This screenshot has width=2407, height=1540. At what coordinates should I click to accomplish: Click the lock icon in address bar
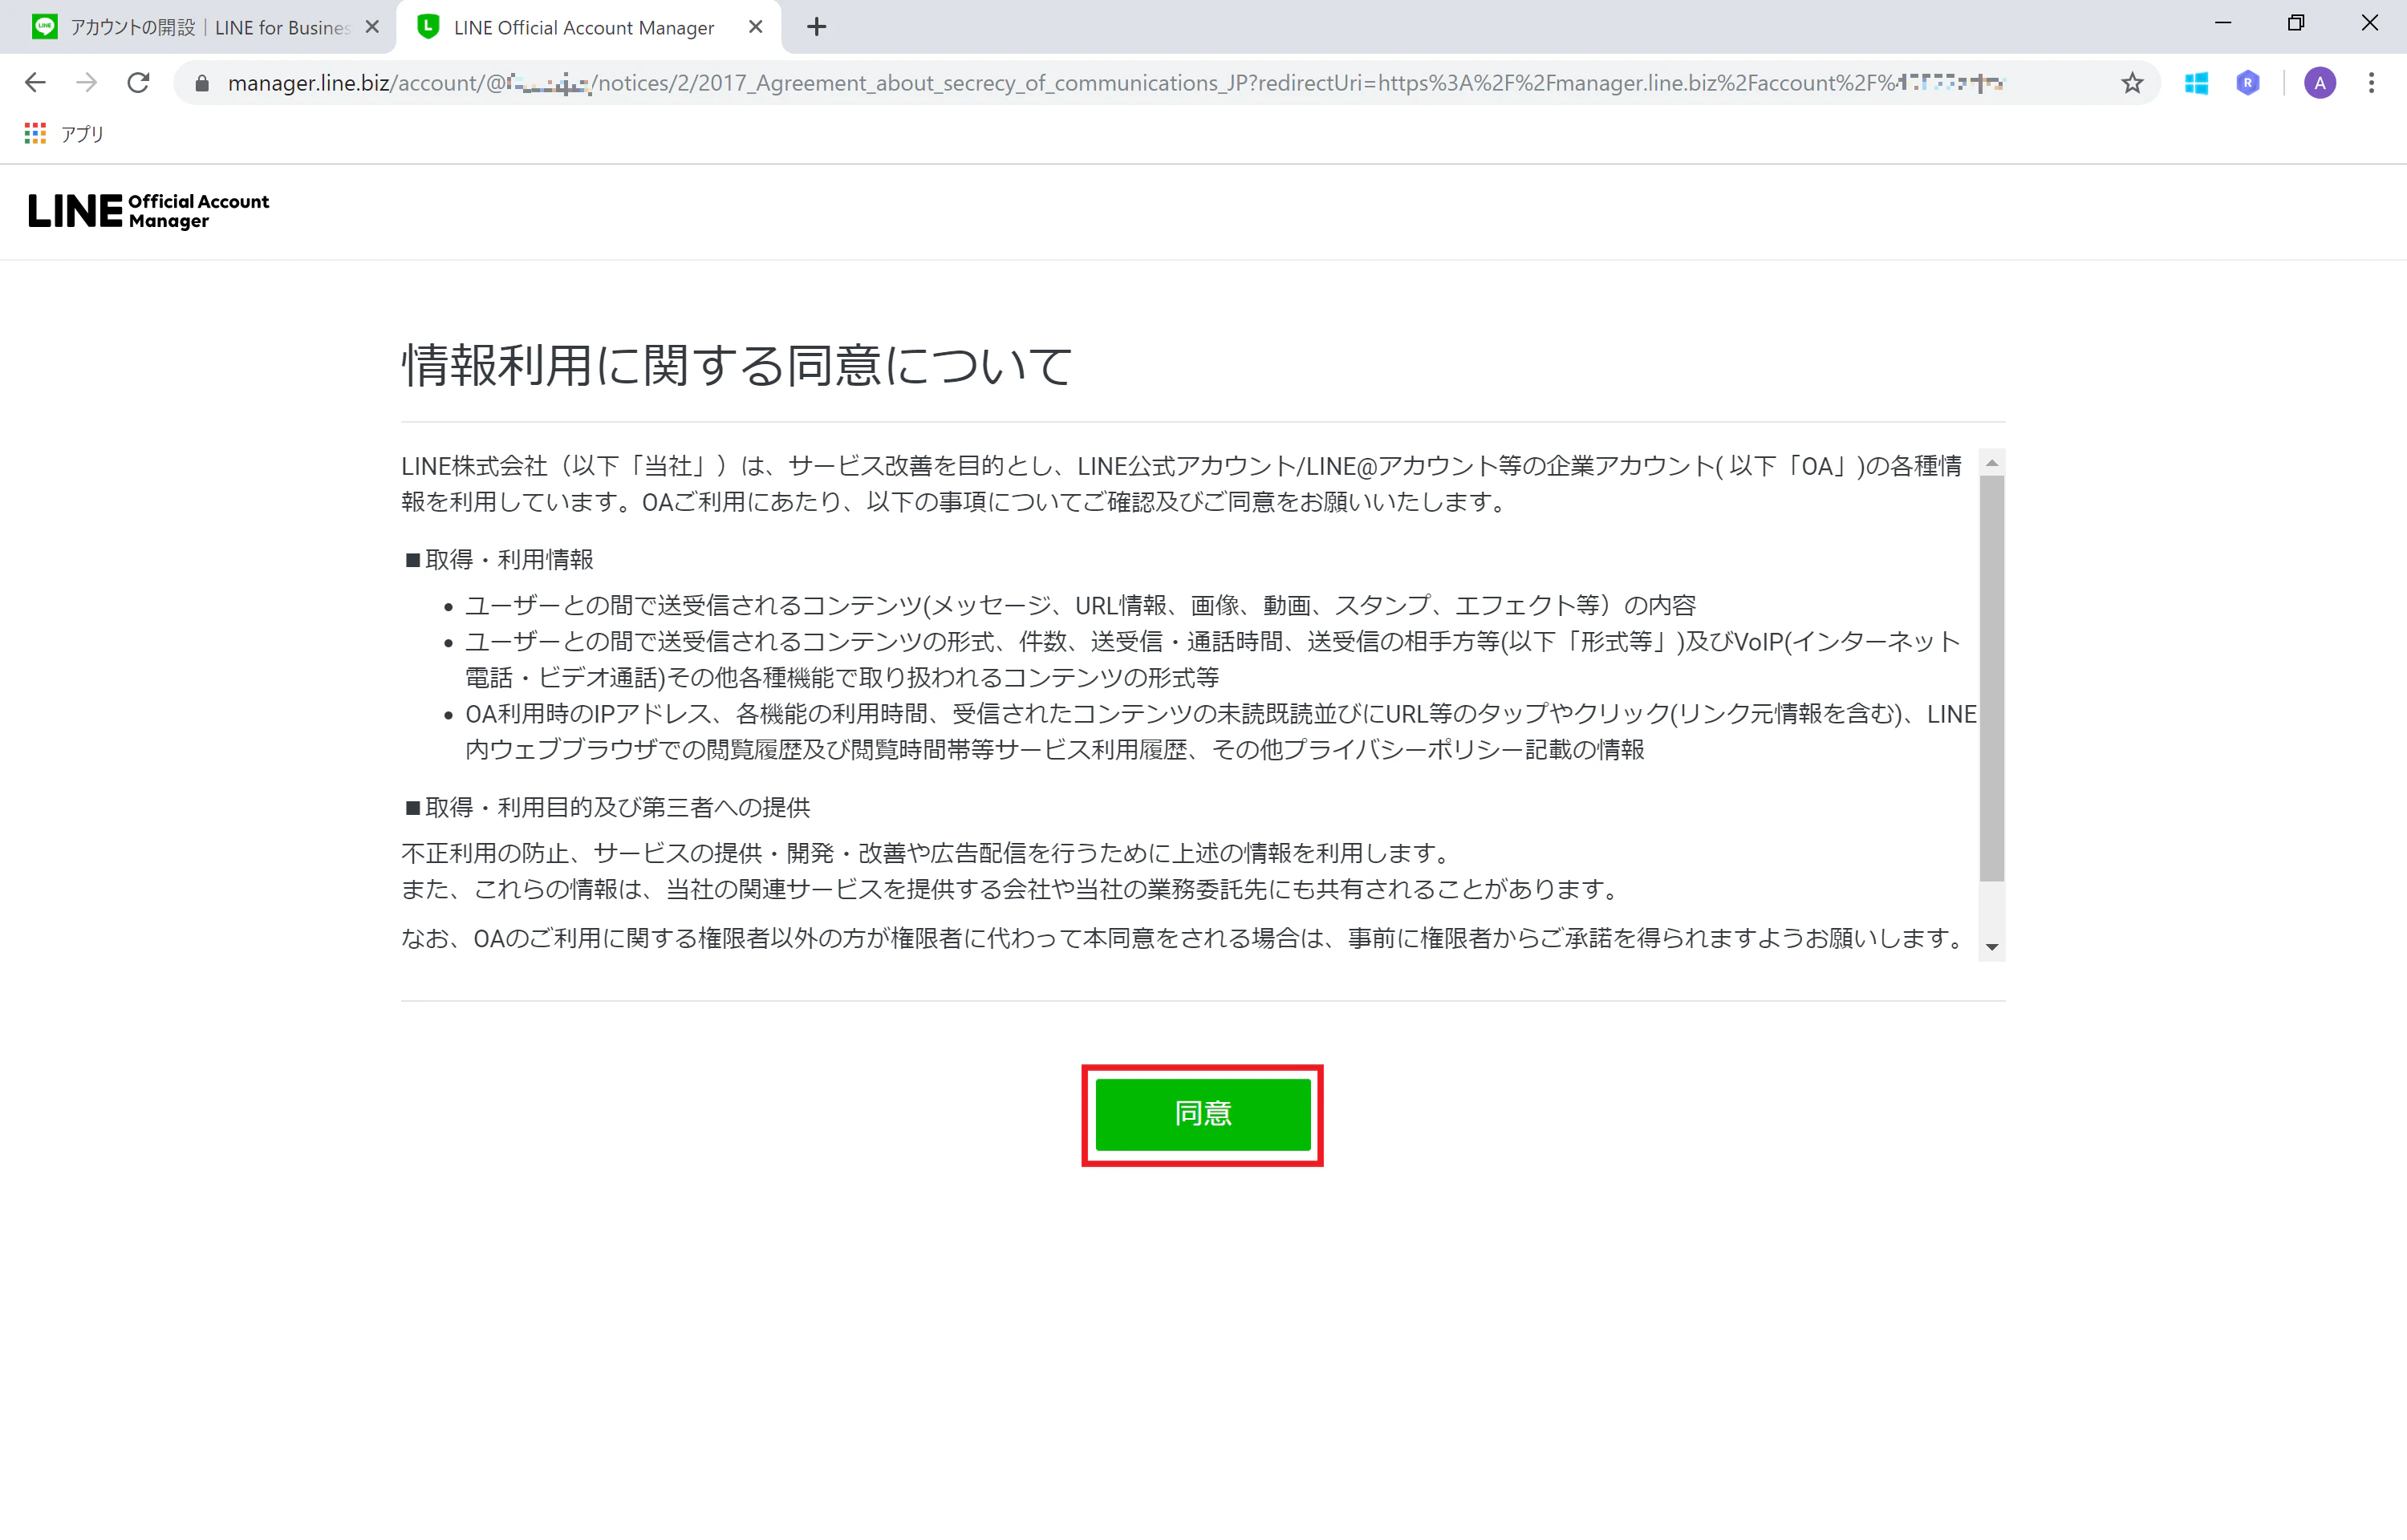[202, 84]
